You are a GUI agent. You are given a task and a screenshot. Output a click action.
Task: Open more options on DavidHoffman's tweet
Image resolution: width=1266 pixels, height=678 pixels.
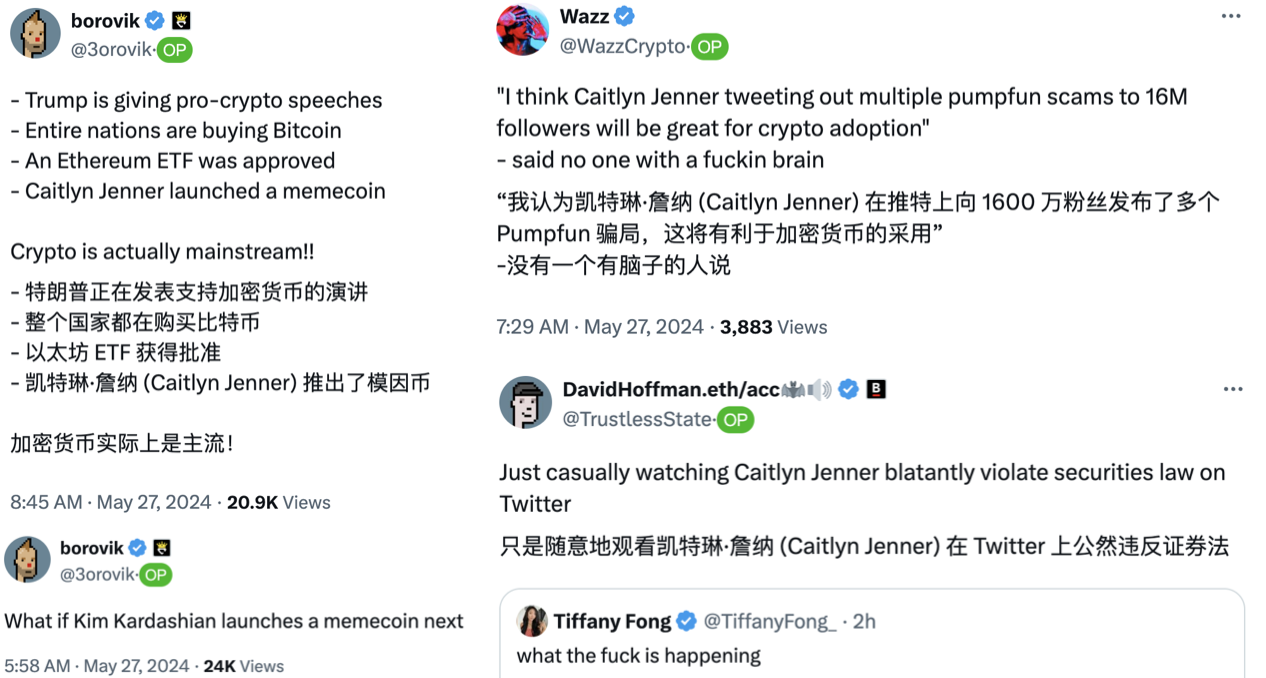(1233, 389)
